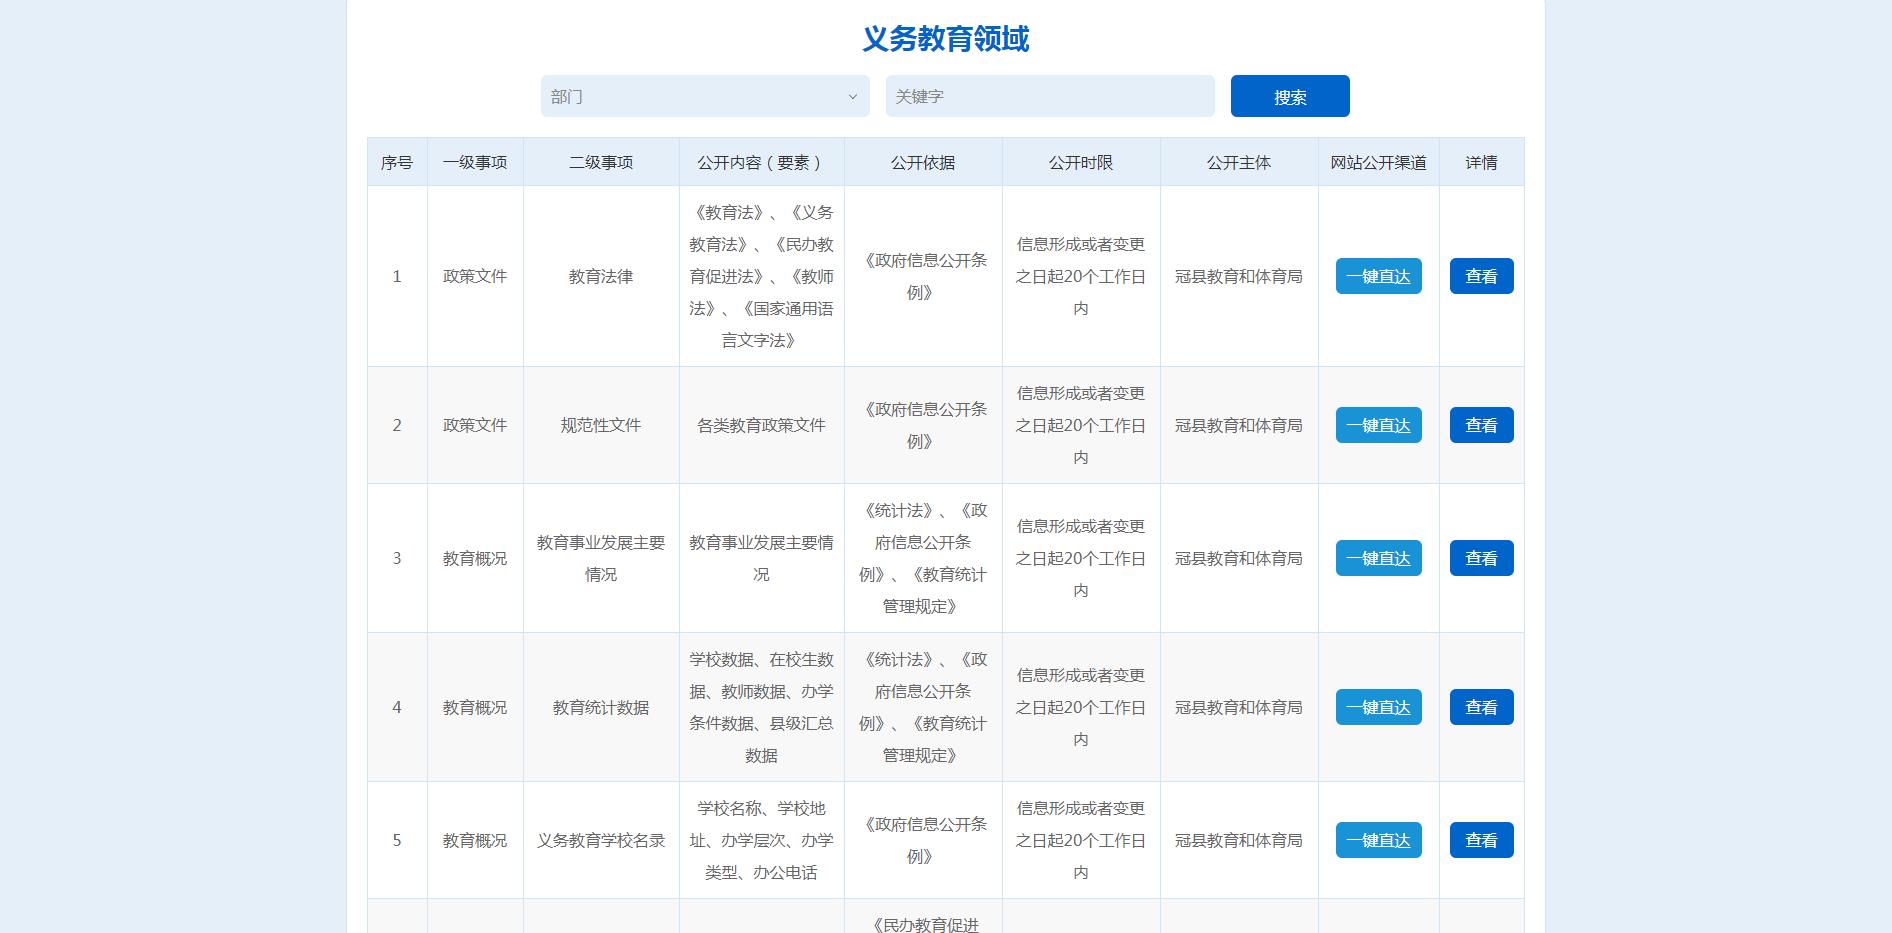
Task: Click the cell starting 学校名称、学校地址
Action: [762, 840]
